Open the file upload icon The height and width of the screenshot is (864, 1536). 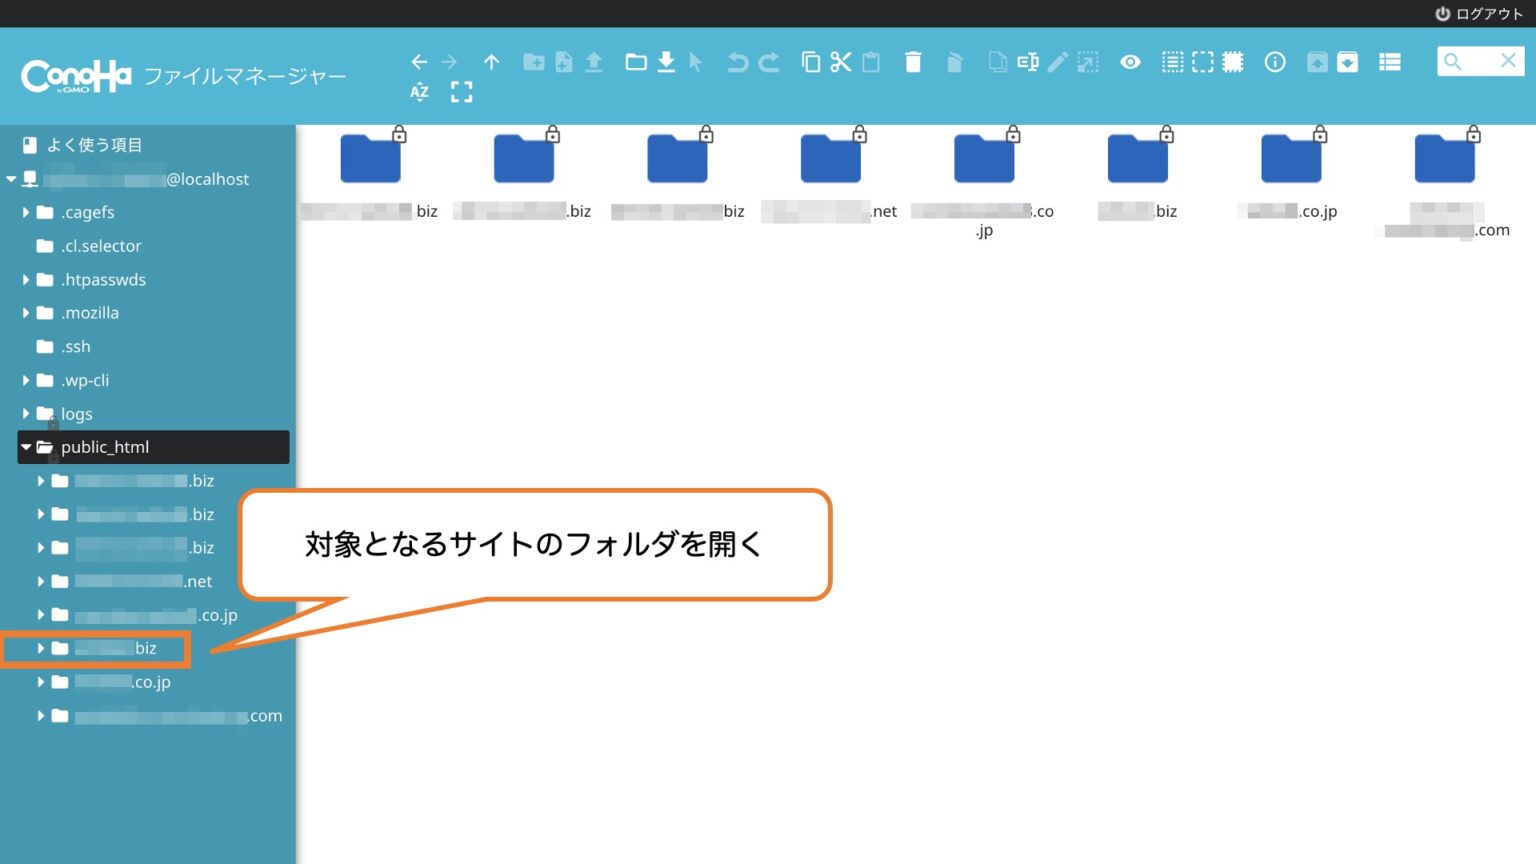[x=594, y=62]
